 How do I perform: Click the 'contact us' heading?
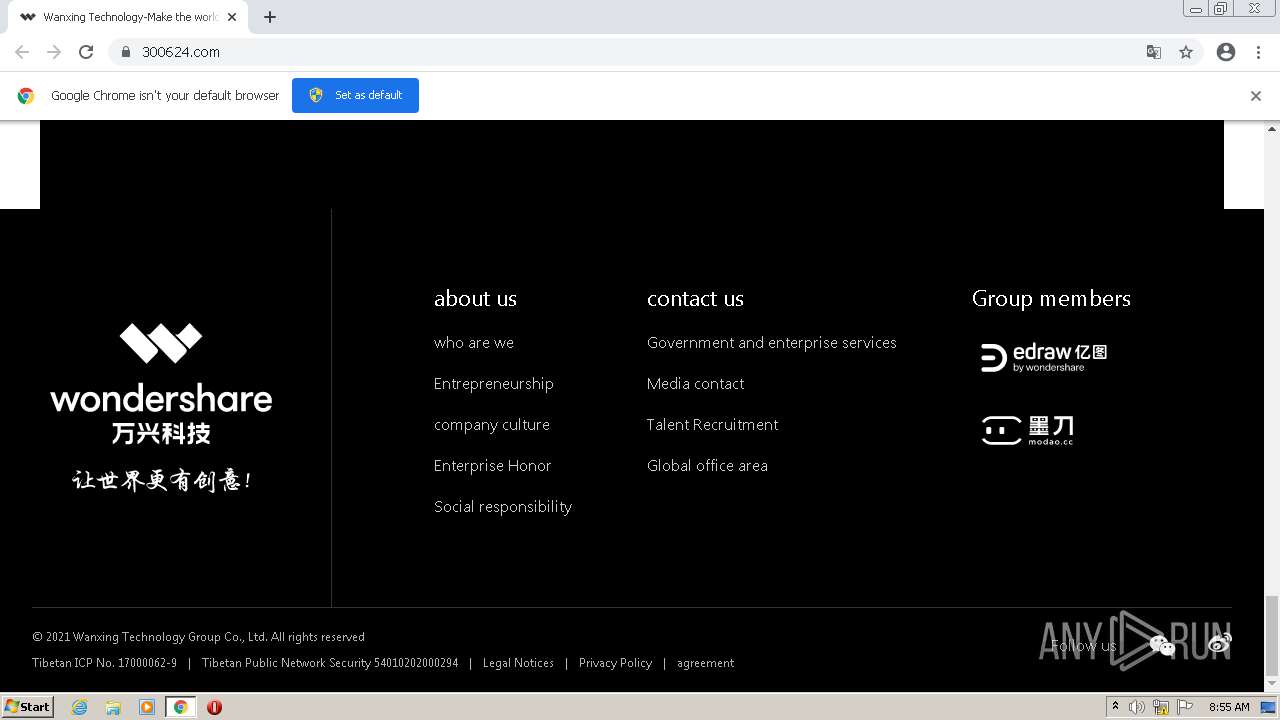point(696,299)
